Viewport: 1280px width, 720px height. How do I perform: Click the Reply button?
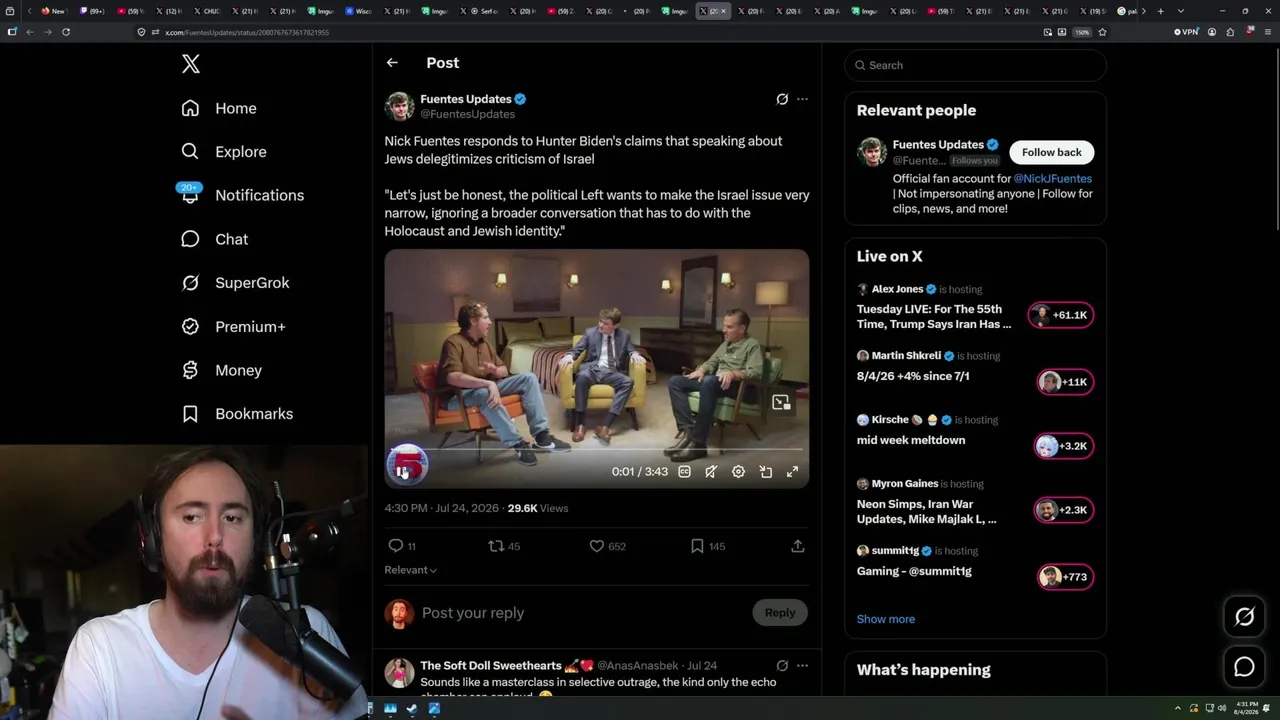[x=780, y=613]
